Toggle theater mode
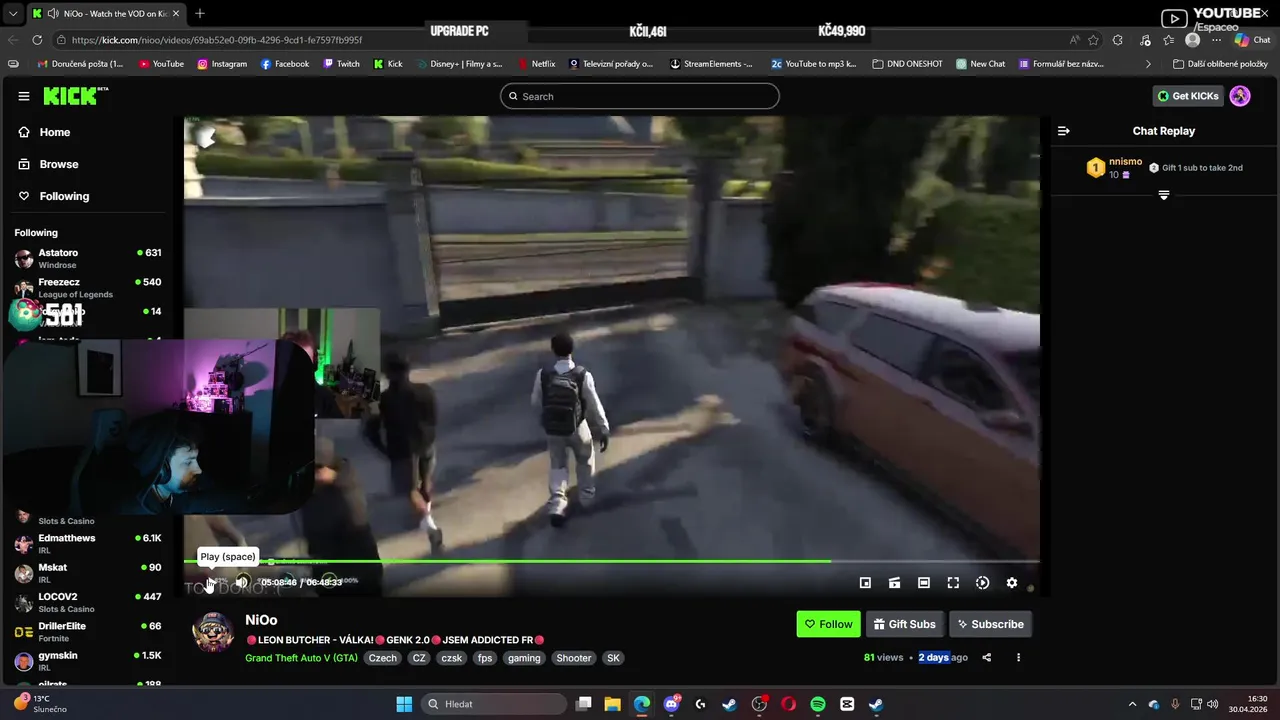 tap(924, 583)
